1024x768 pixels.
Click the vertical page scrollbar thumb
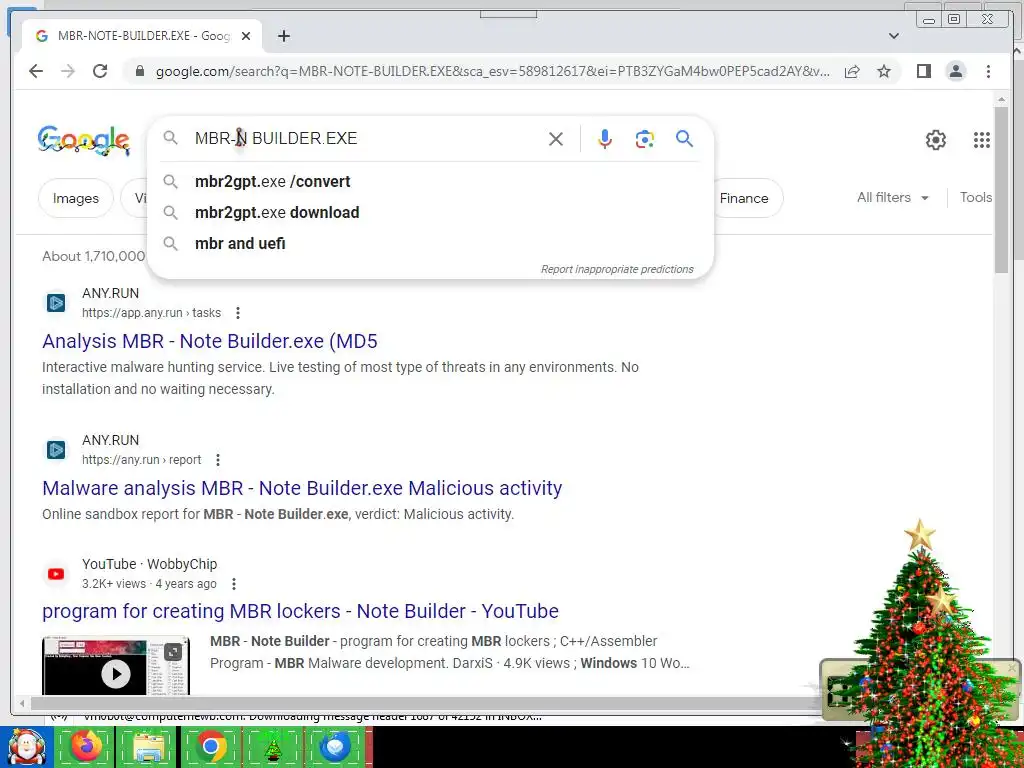pyautogui.click(x=1001, y=189)
